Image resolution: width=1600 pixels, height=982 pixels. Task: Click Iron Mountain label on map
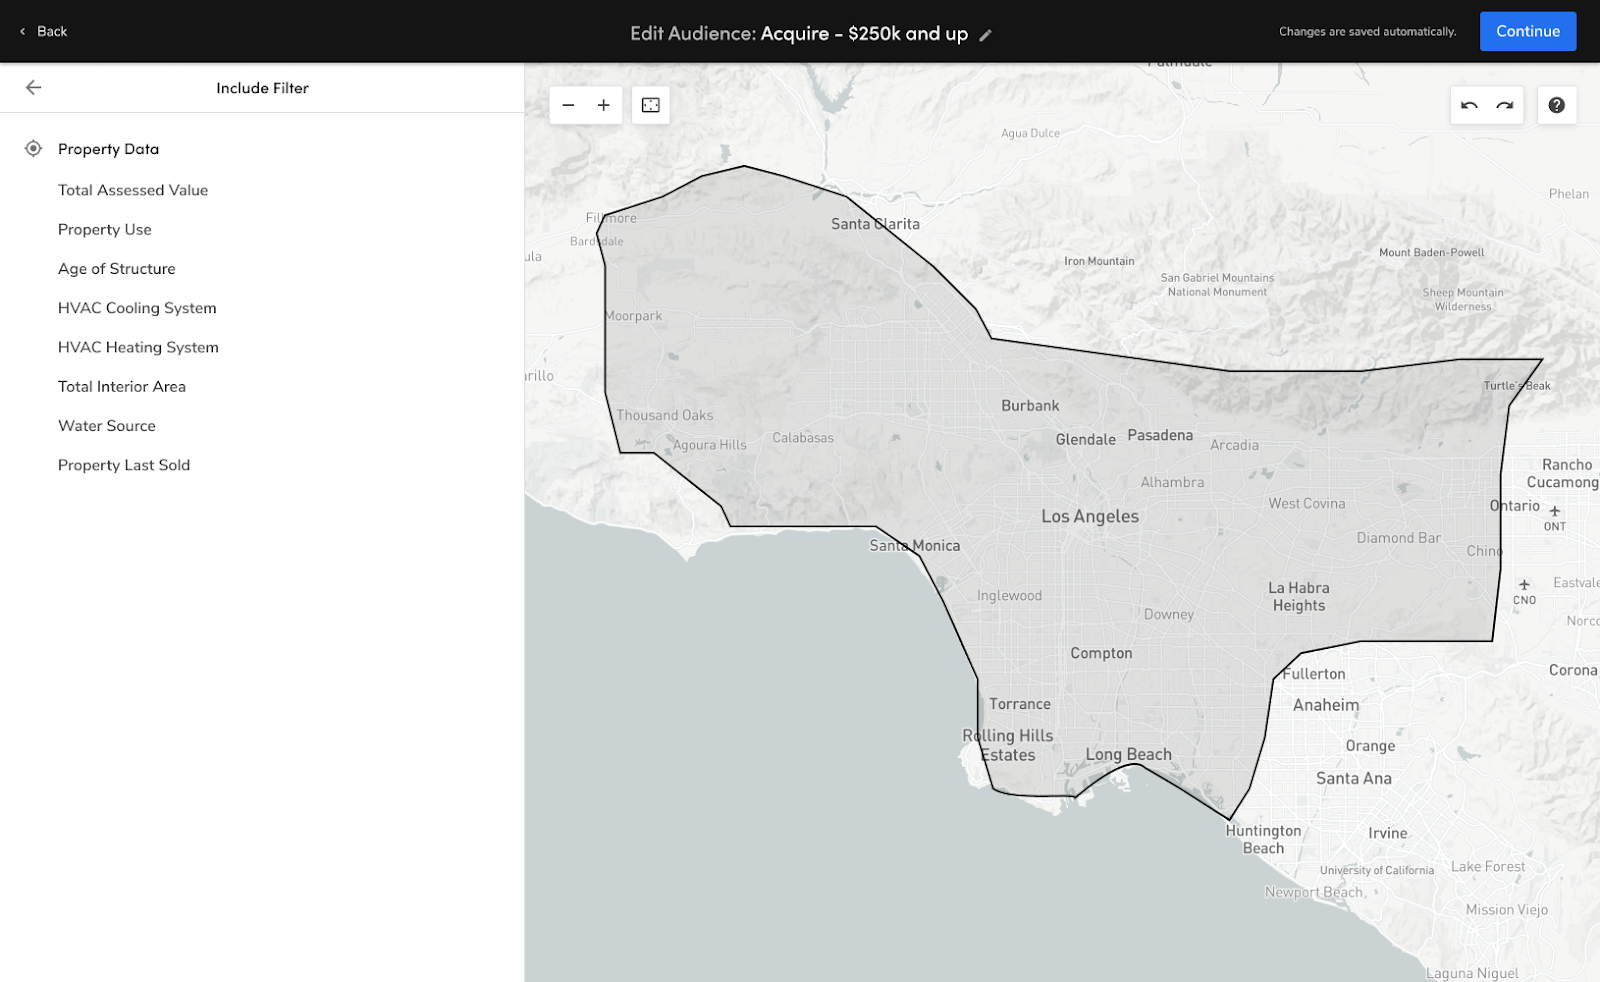(x=1099, y=261)
